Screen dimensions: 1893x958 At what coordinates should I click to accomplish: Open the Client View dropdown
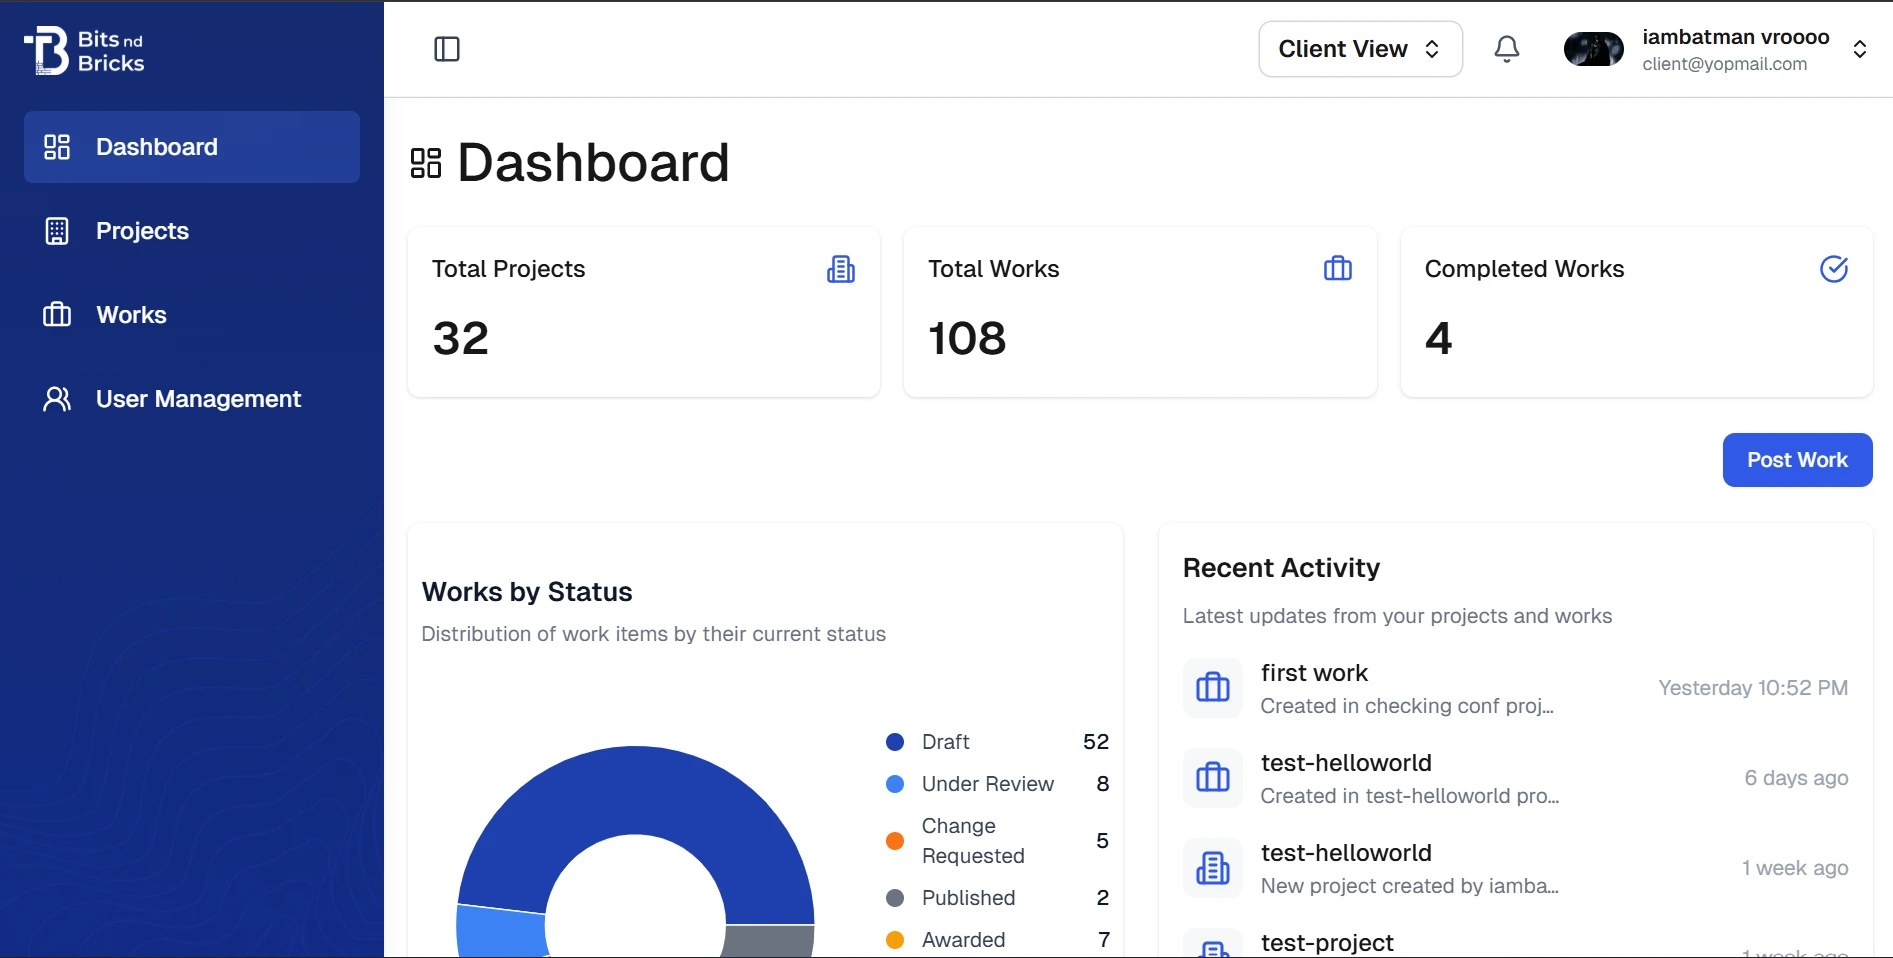point(1359,49)
